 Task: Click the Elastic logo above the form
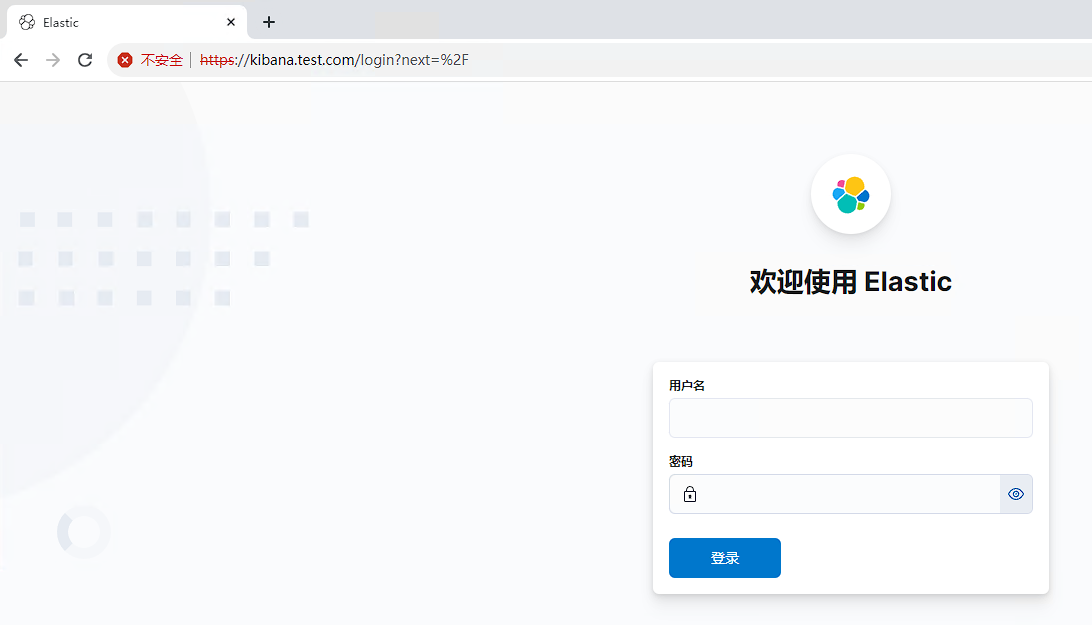[850, 194]
